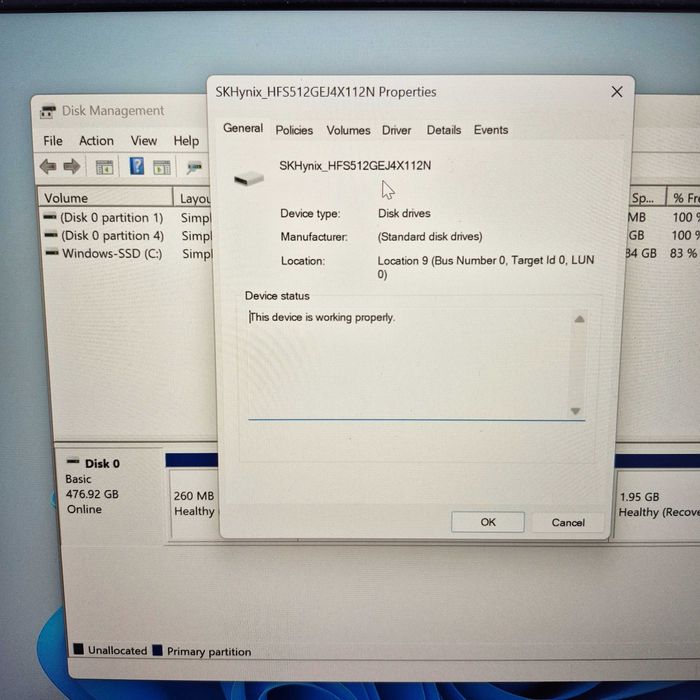Click OK in the Properties dialog
Screen dimensions: 700x700
[488, 522]
